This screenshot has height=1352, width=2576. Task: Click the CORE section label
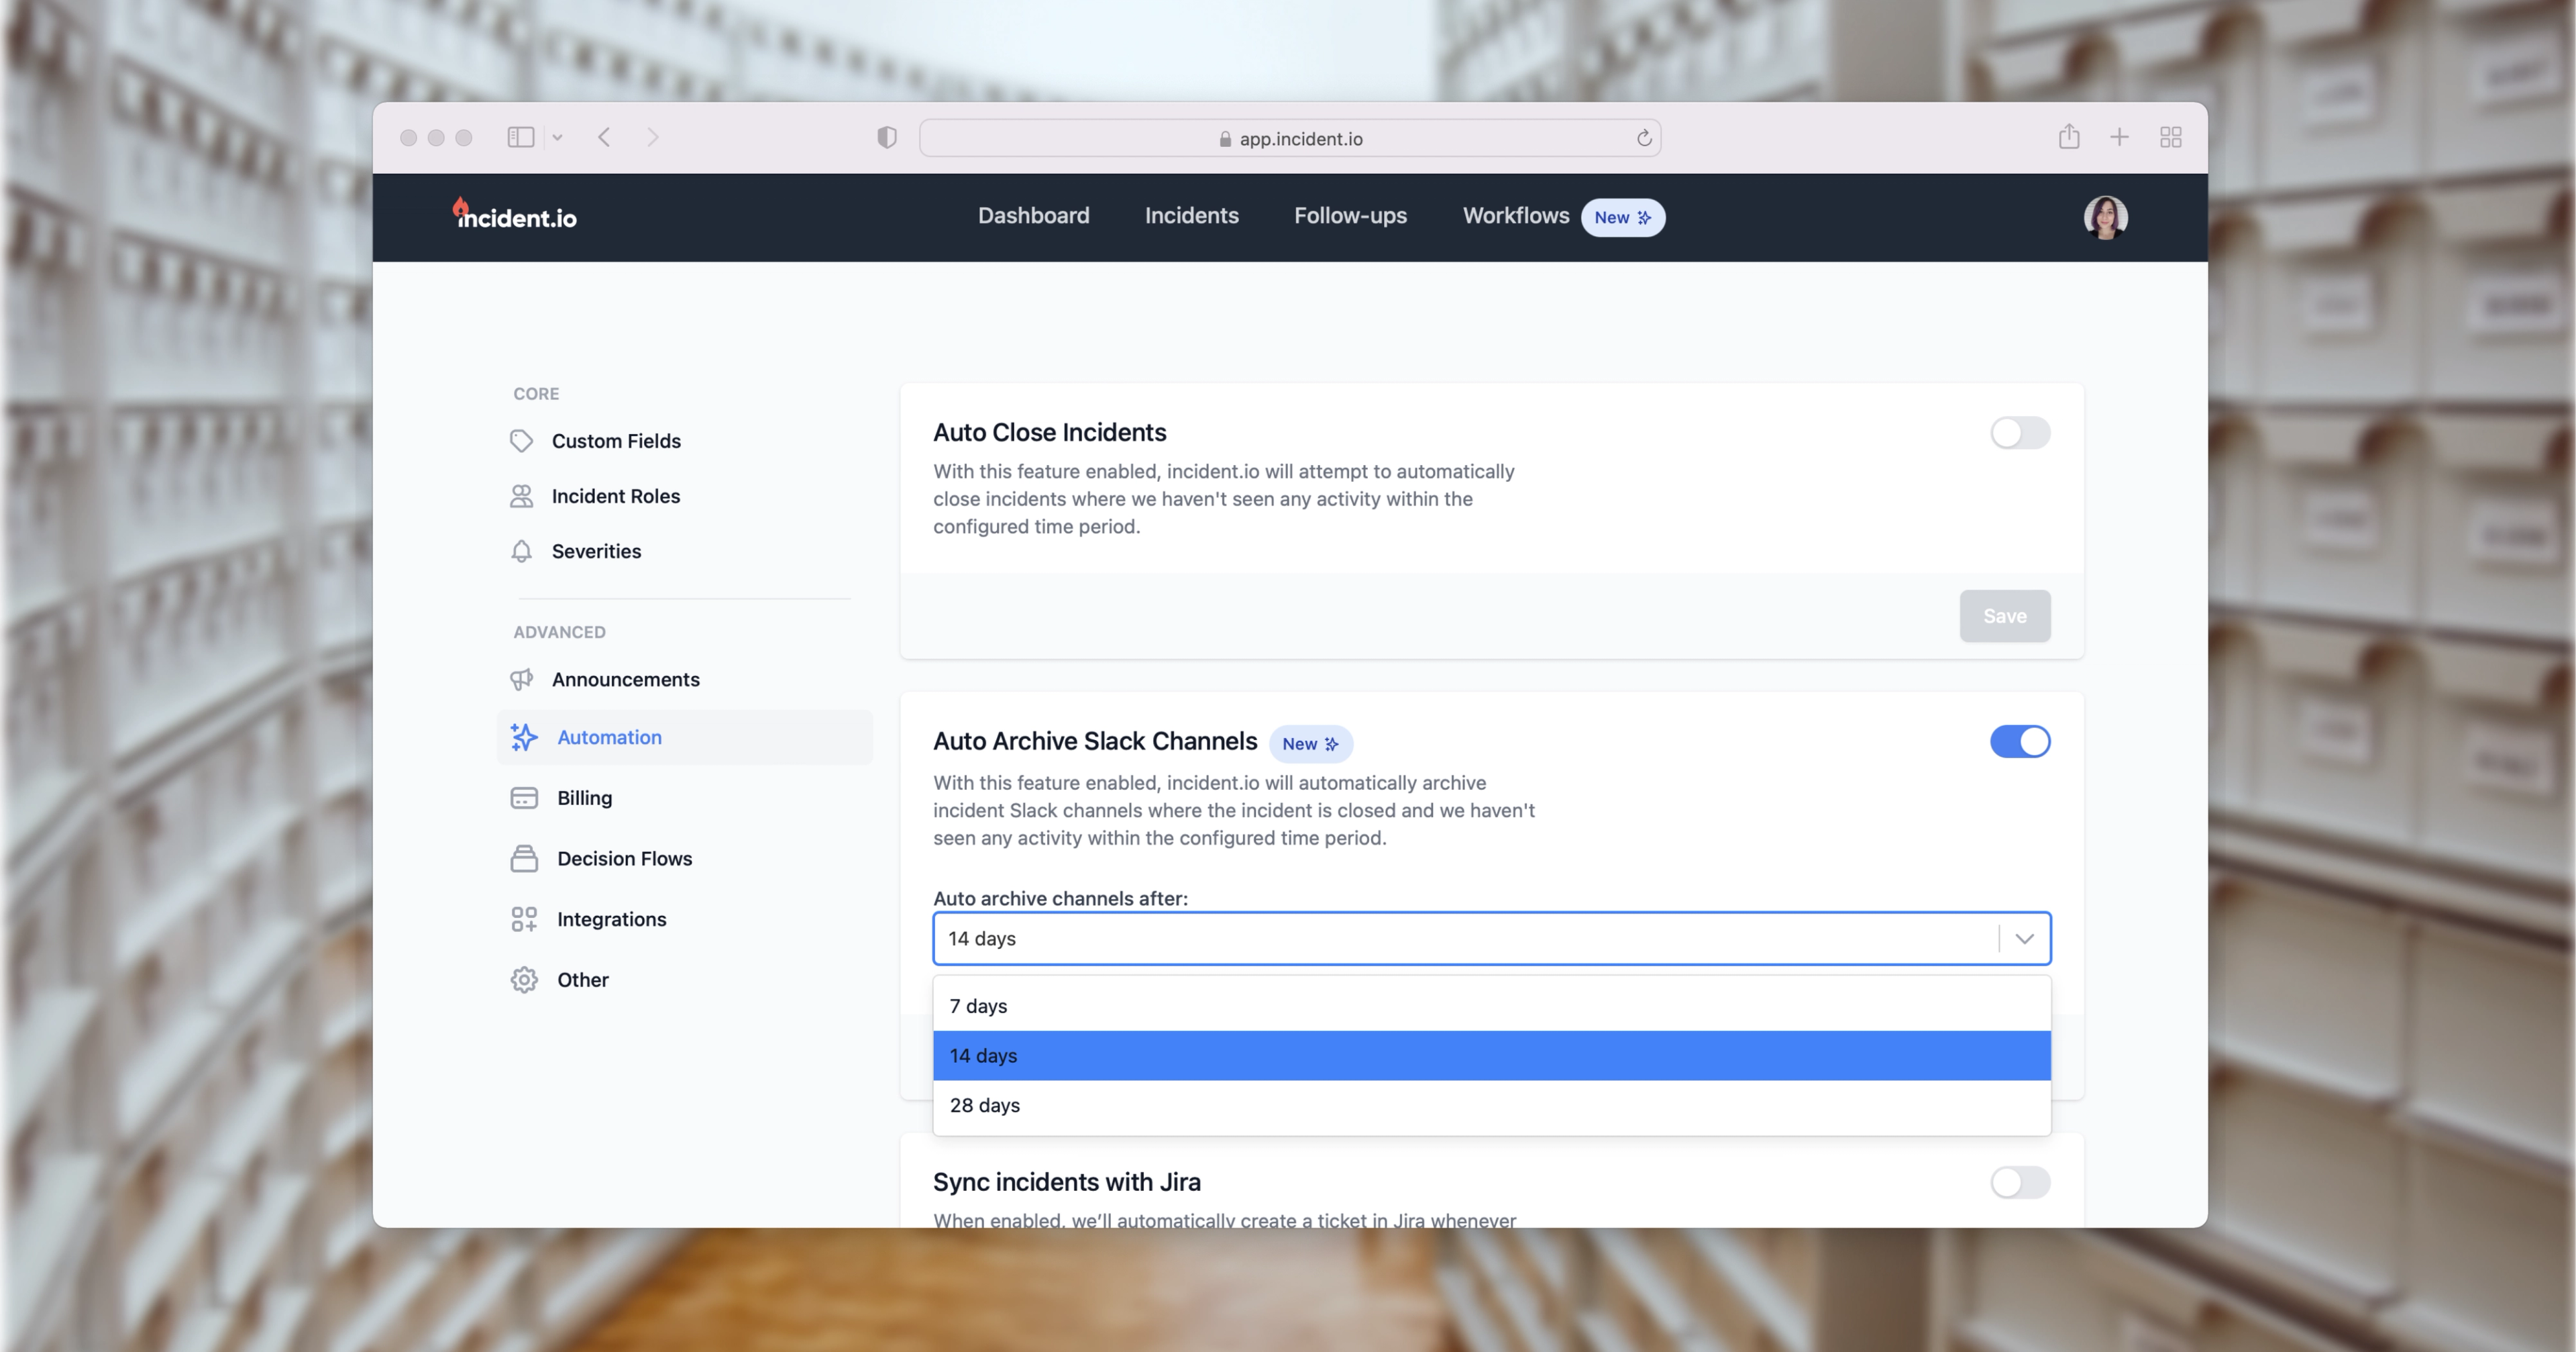pyautogui.click(x=536, y=394)
